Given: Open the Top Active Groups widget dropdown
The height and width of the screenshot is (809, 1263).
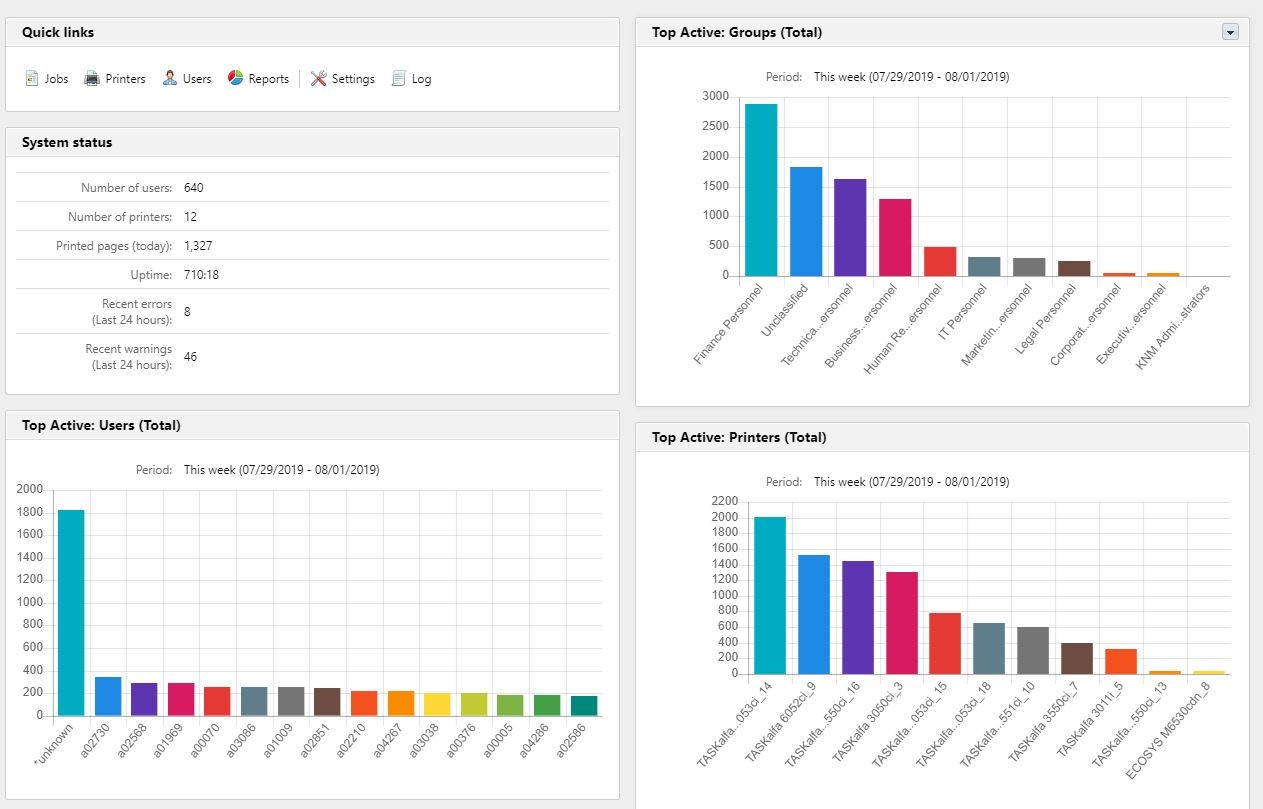Looking at the screenshot, I should 1230,32.
